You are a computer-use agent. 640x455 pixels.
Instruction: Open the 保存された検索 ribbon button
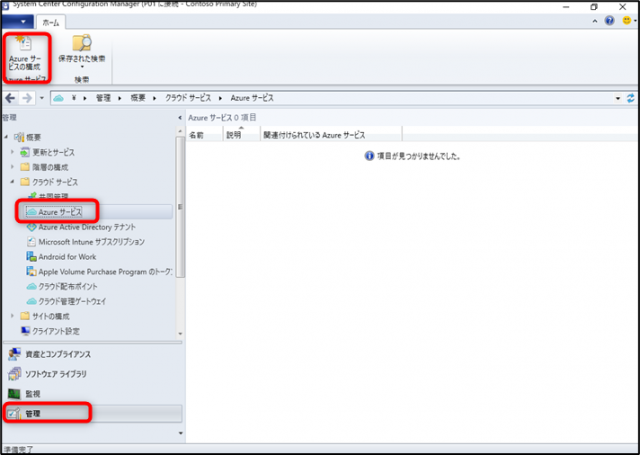point(82,52)
